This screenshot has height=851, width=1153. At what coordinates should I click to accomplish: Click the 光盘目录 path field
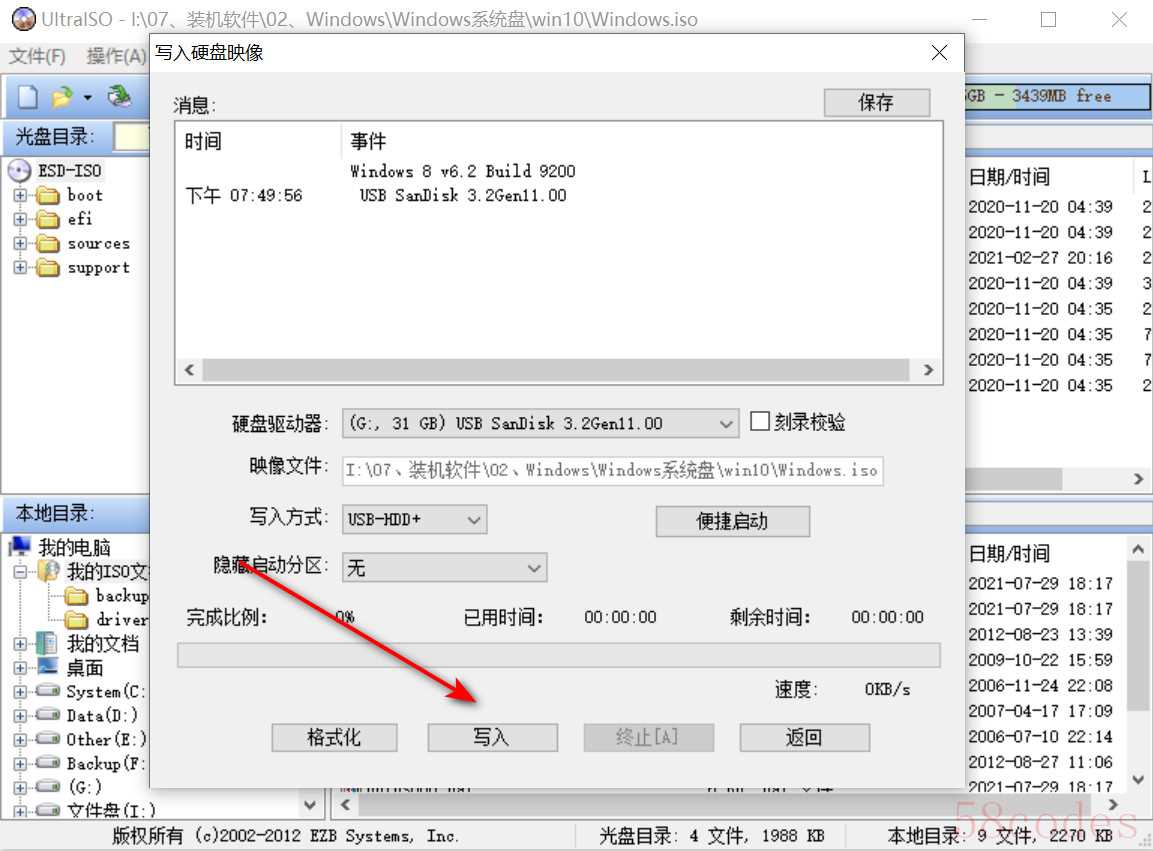point(132,138)
